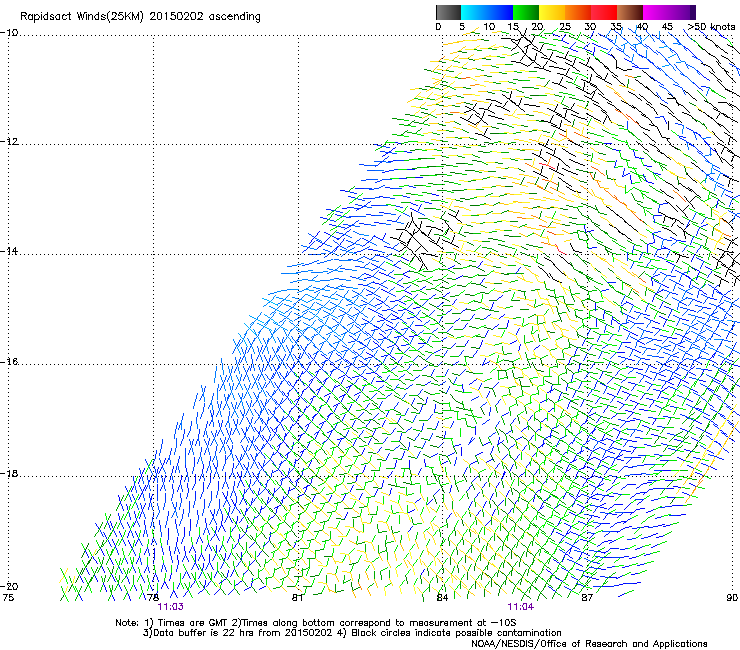Click the '-14' latitude axis label
740x650 pixels.
9,251
